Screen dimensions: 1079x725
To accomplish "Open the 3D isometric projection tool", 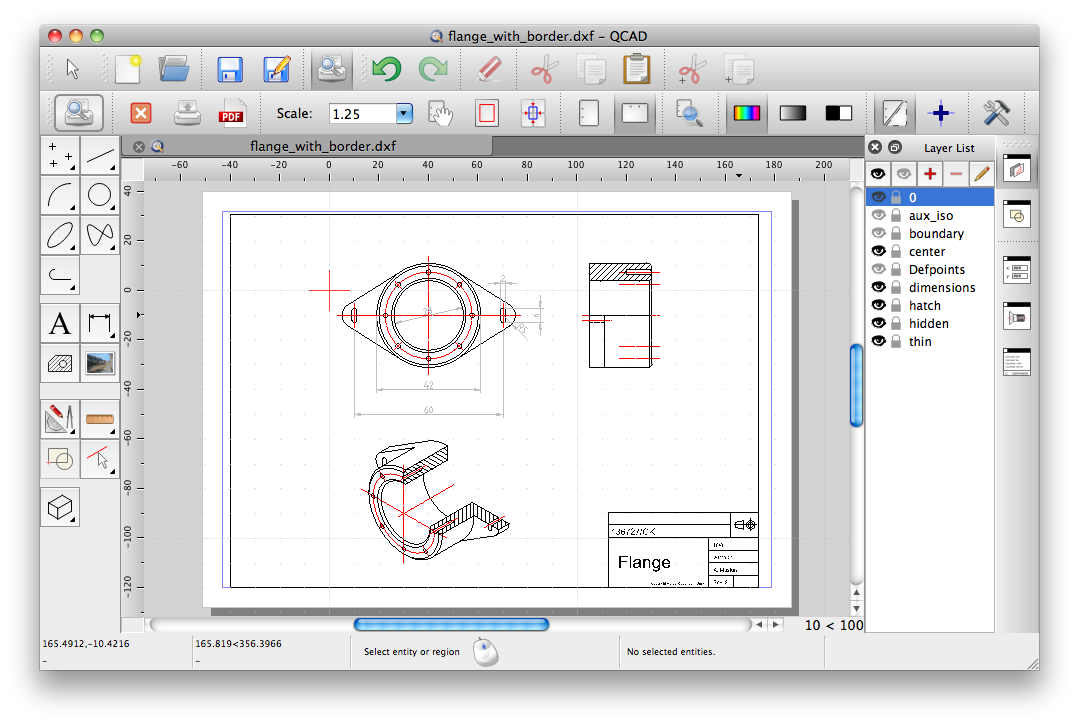I will pyautogui.click(x=60, y=507).
